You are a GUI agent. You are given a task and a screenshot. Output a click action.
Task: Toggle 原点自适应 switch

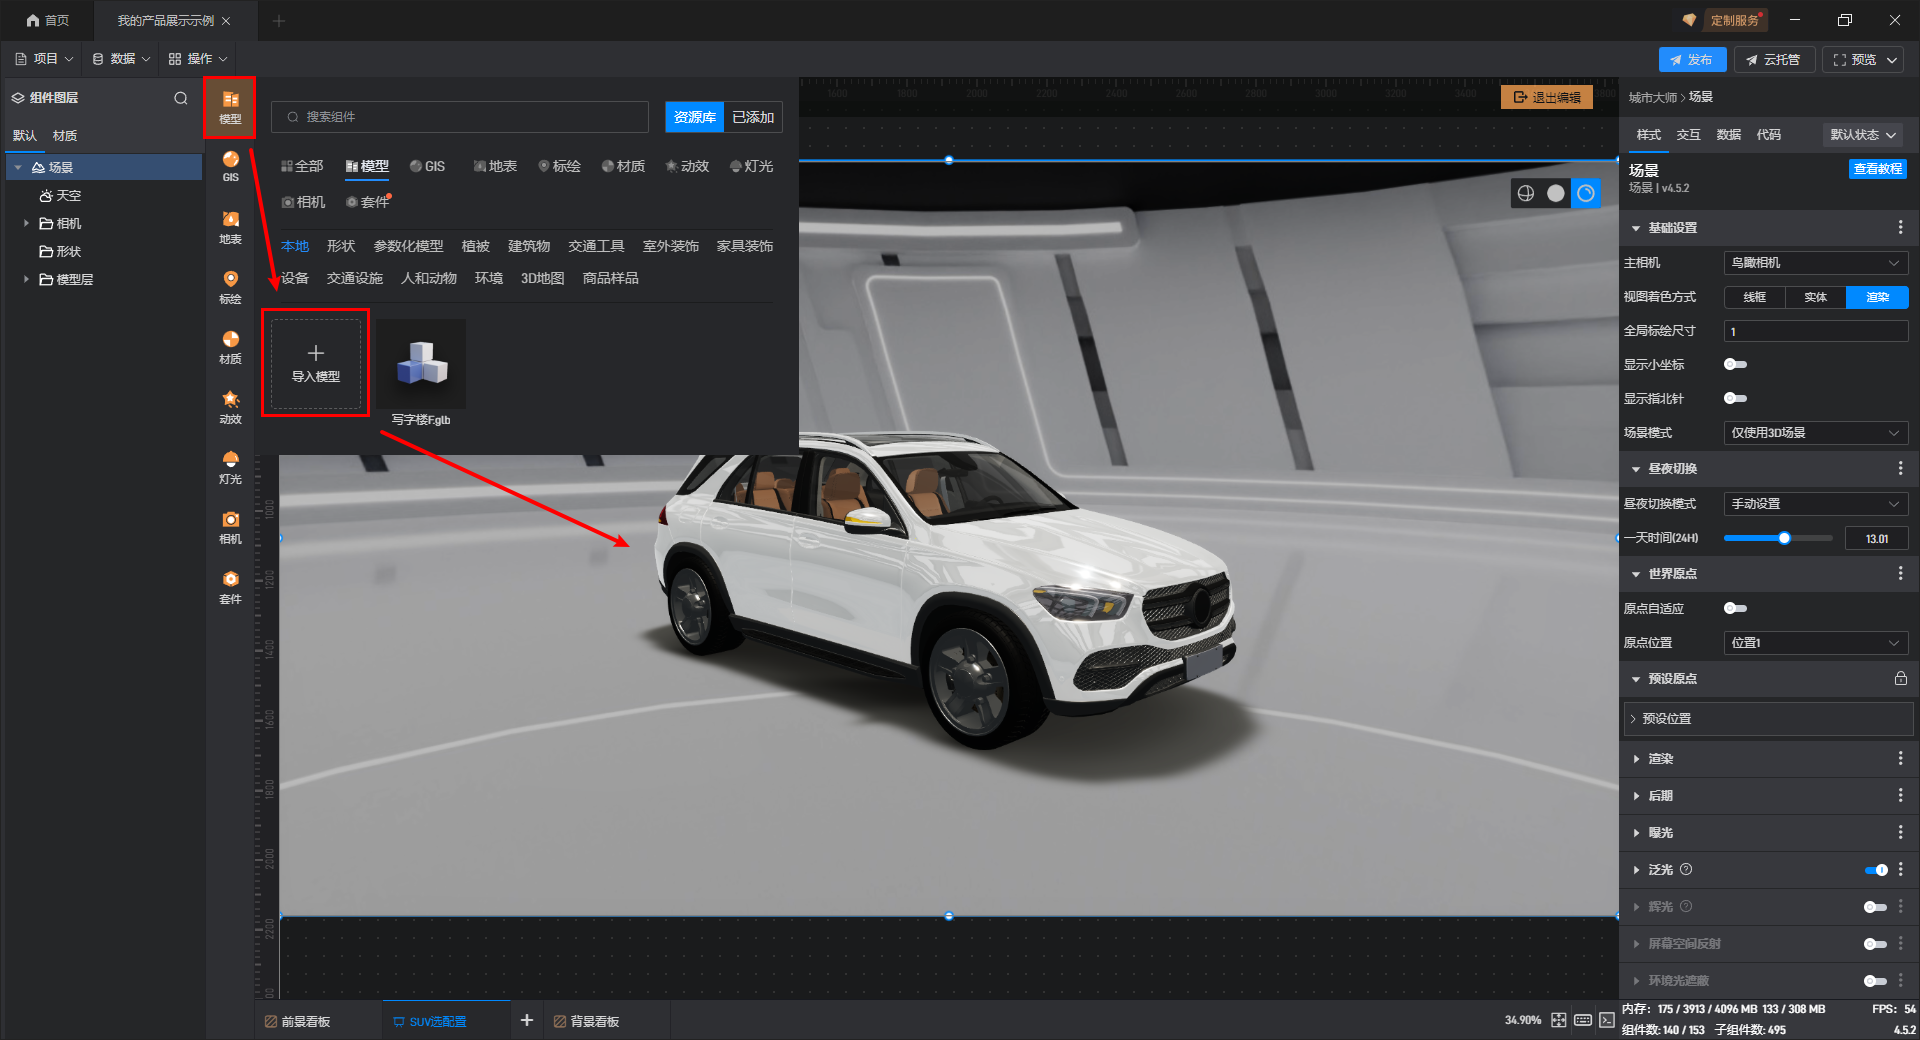(1735, 608)
